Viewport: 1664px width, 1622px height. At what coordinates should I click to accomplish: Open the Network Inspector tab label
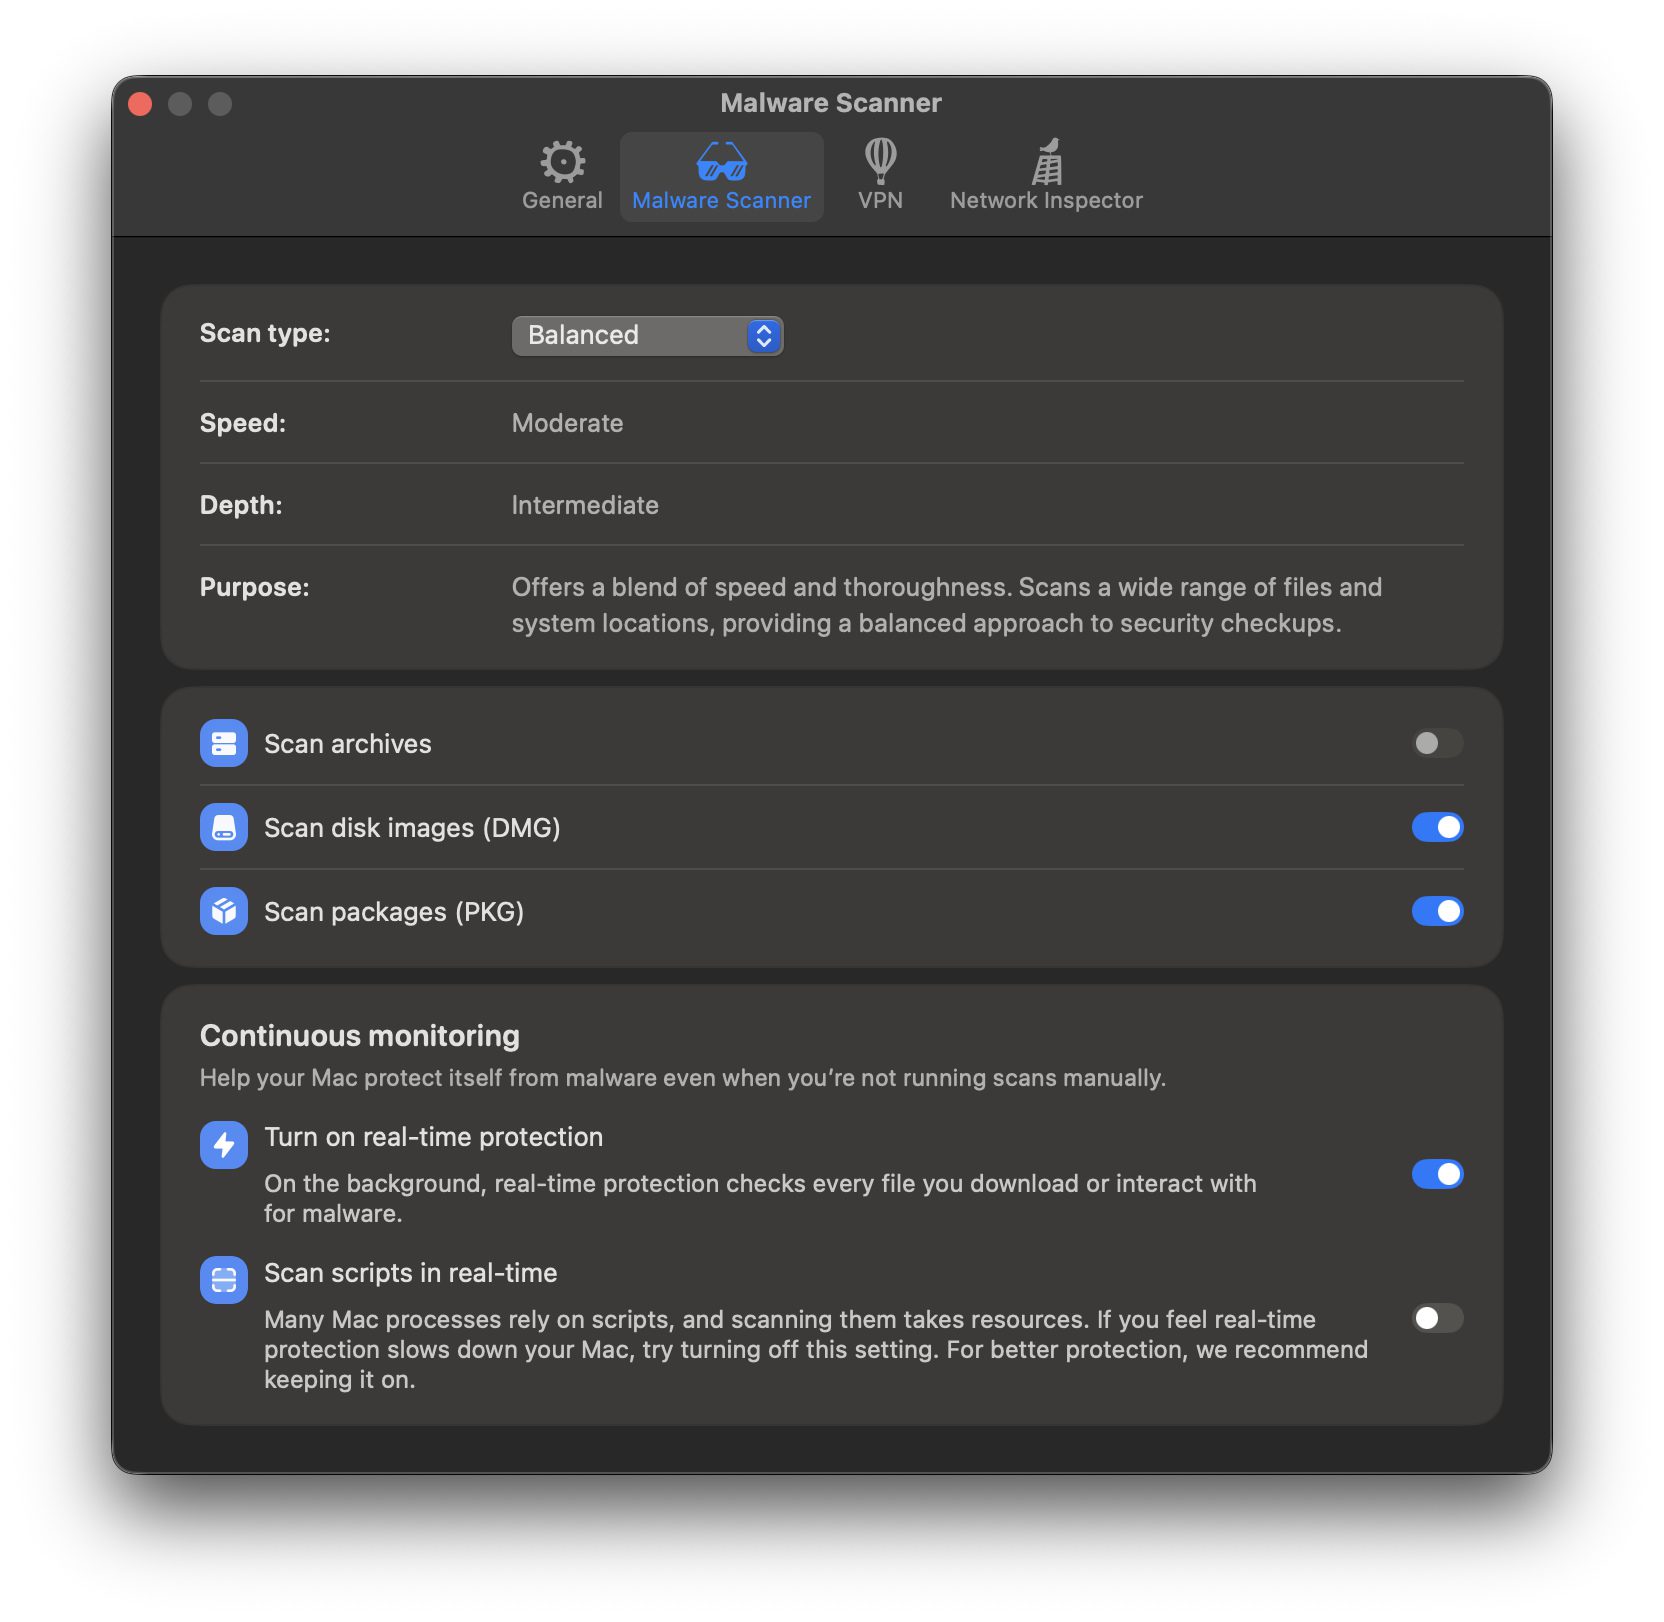[1046, 200]
